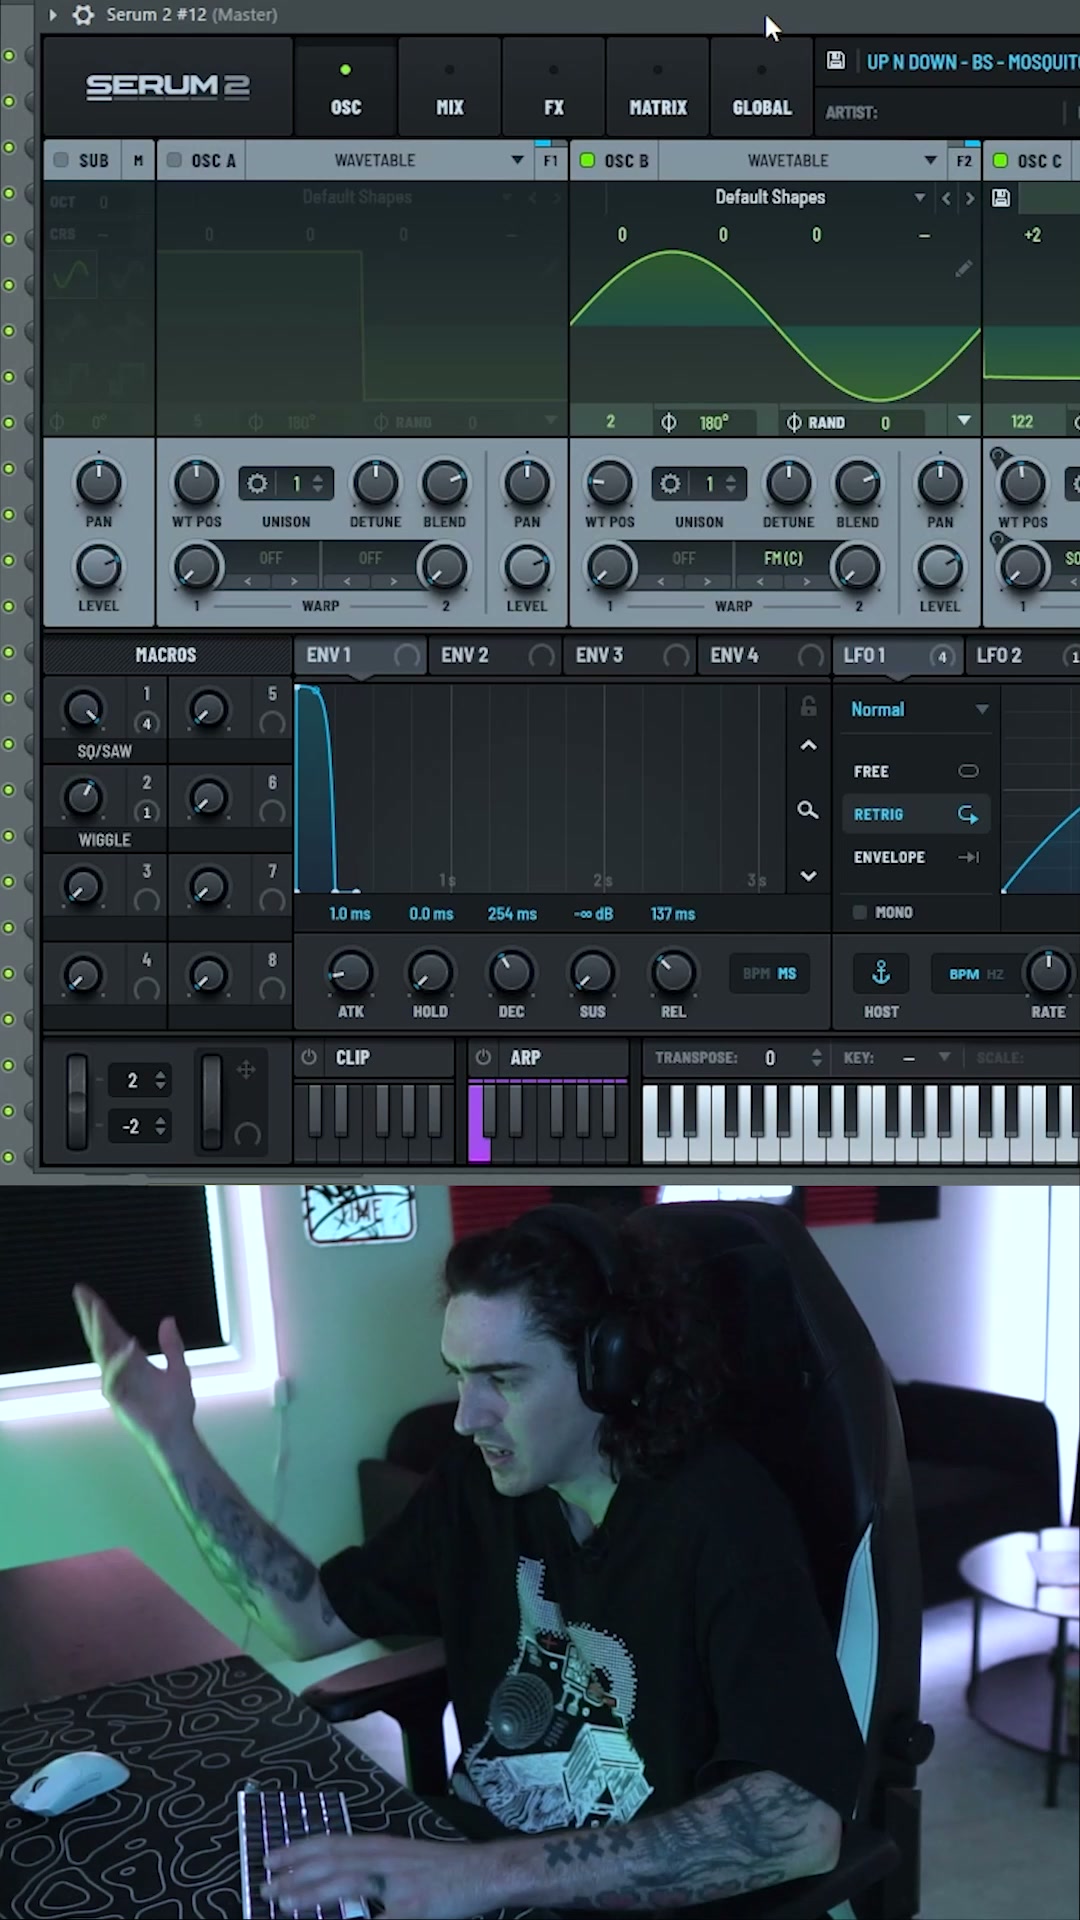
Task: Expand OSC B options down arrow
Action: [963, 421]
